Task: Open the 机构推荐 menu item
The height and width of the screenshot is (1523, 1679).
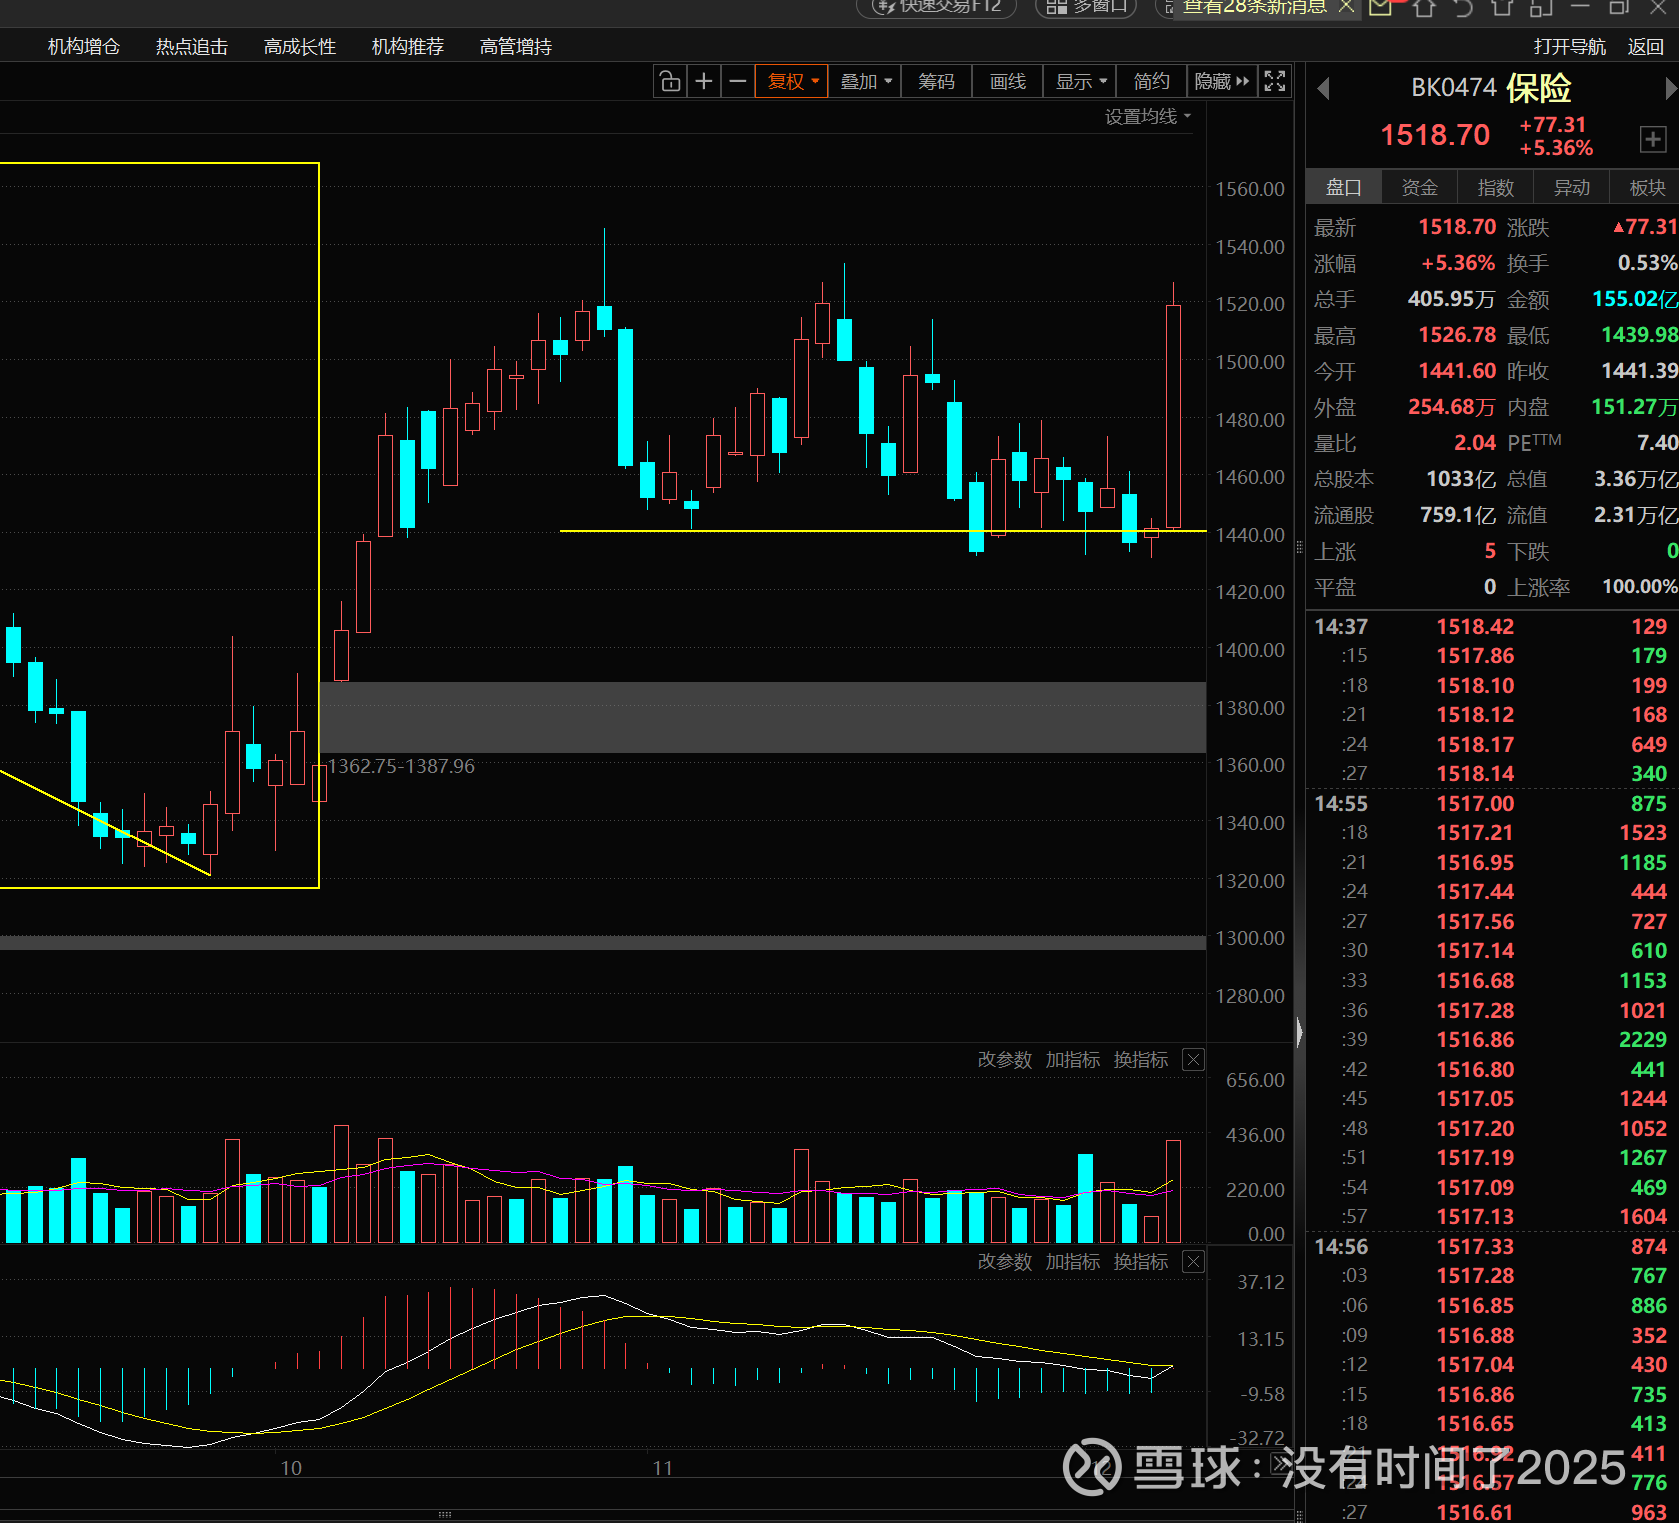Action: [x=408, y=46]
